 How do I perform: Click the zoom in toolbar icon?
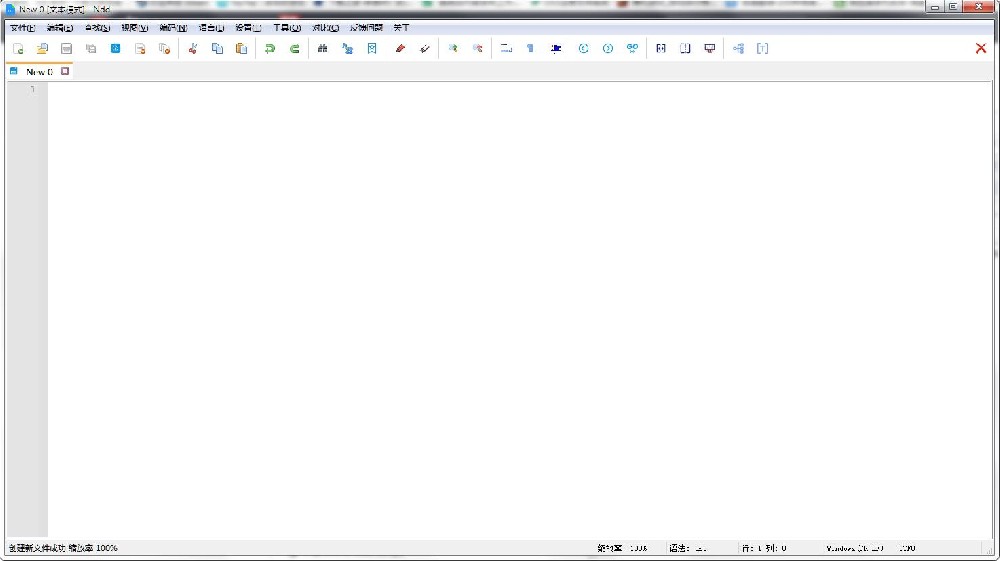[453, 48]
